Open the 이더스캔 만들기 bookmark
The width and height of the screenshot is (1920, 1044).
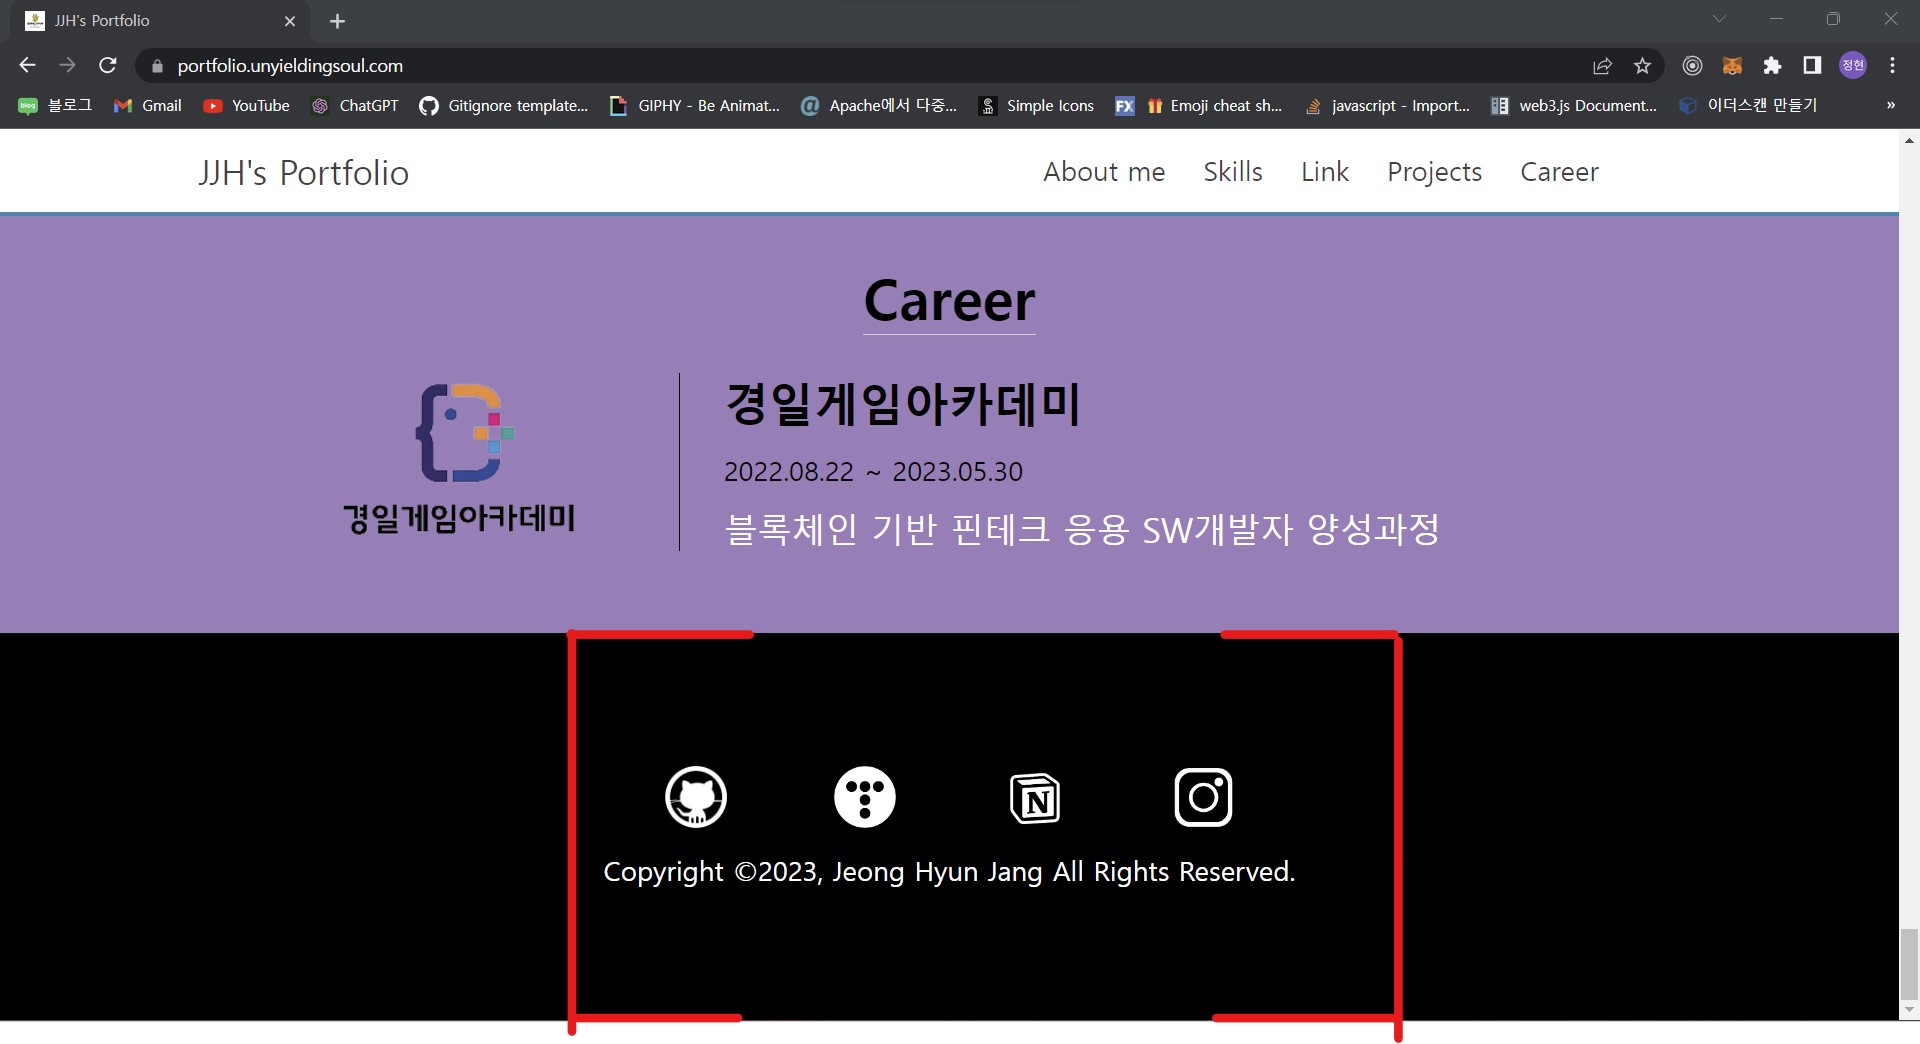[x=1748, y=105]
